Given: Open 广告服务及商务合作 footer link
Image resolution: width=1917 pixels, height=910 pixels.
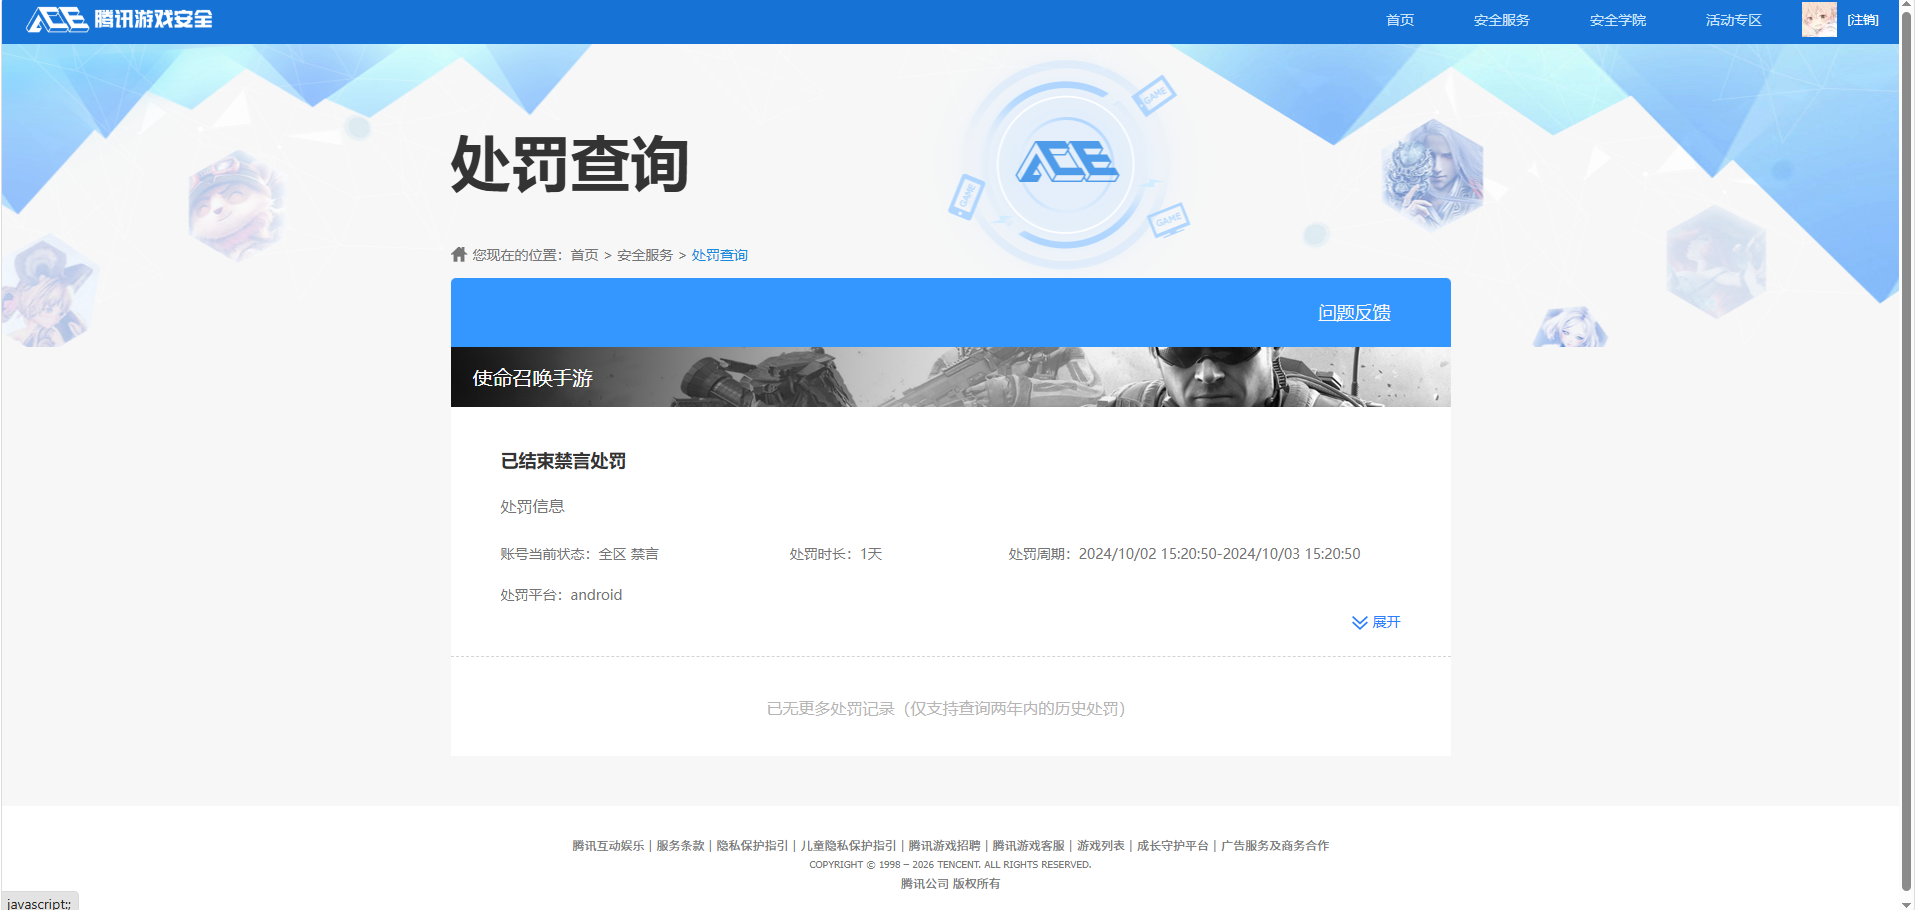Looking at the screenshot, I should [x=1275, y=846].
